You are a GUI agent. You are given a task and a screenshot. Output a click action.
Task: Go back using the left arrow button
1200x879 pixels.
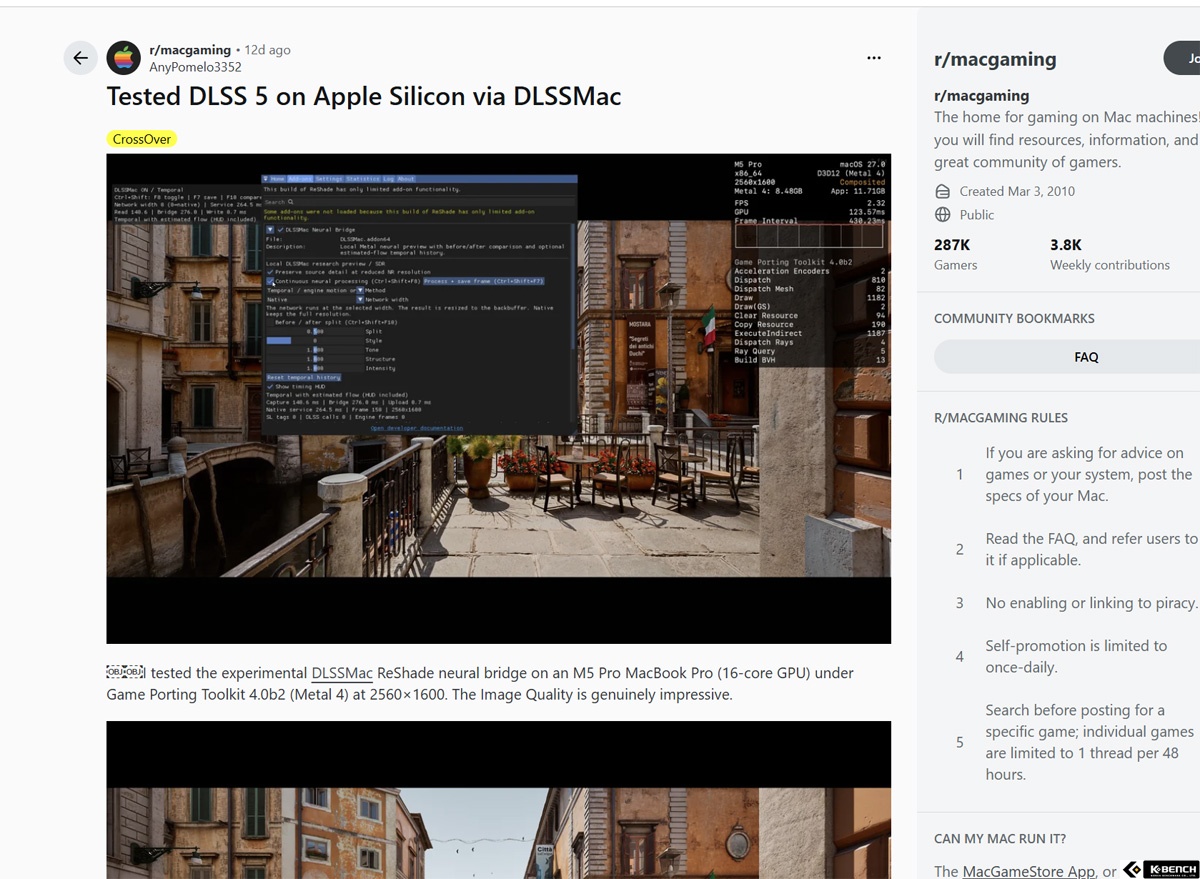81,58
